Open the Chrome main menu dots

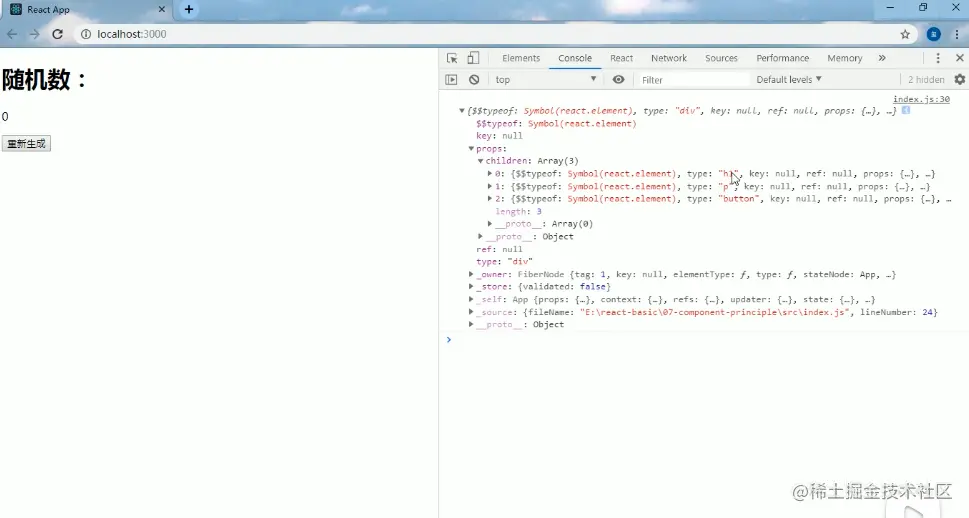(x=957, y=34)
